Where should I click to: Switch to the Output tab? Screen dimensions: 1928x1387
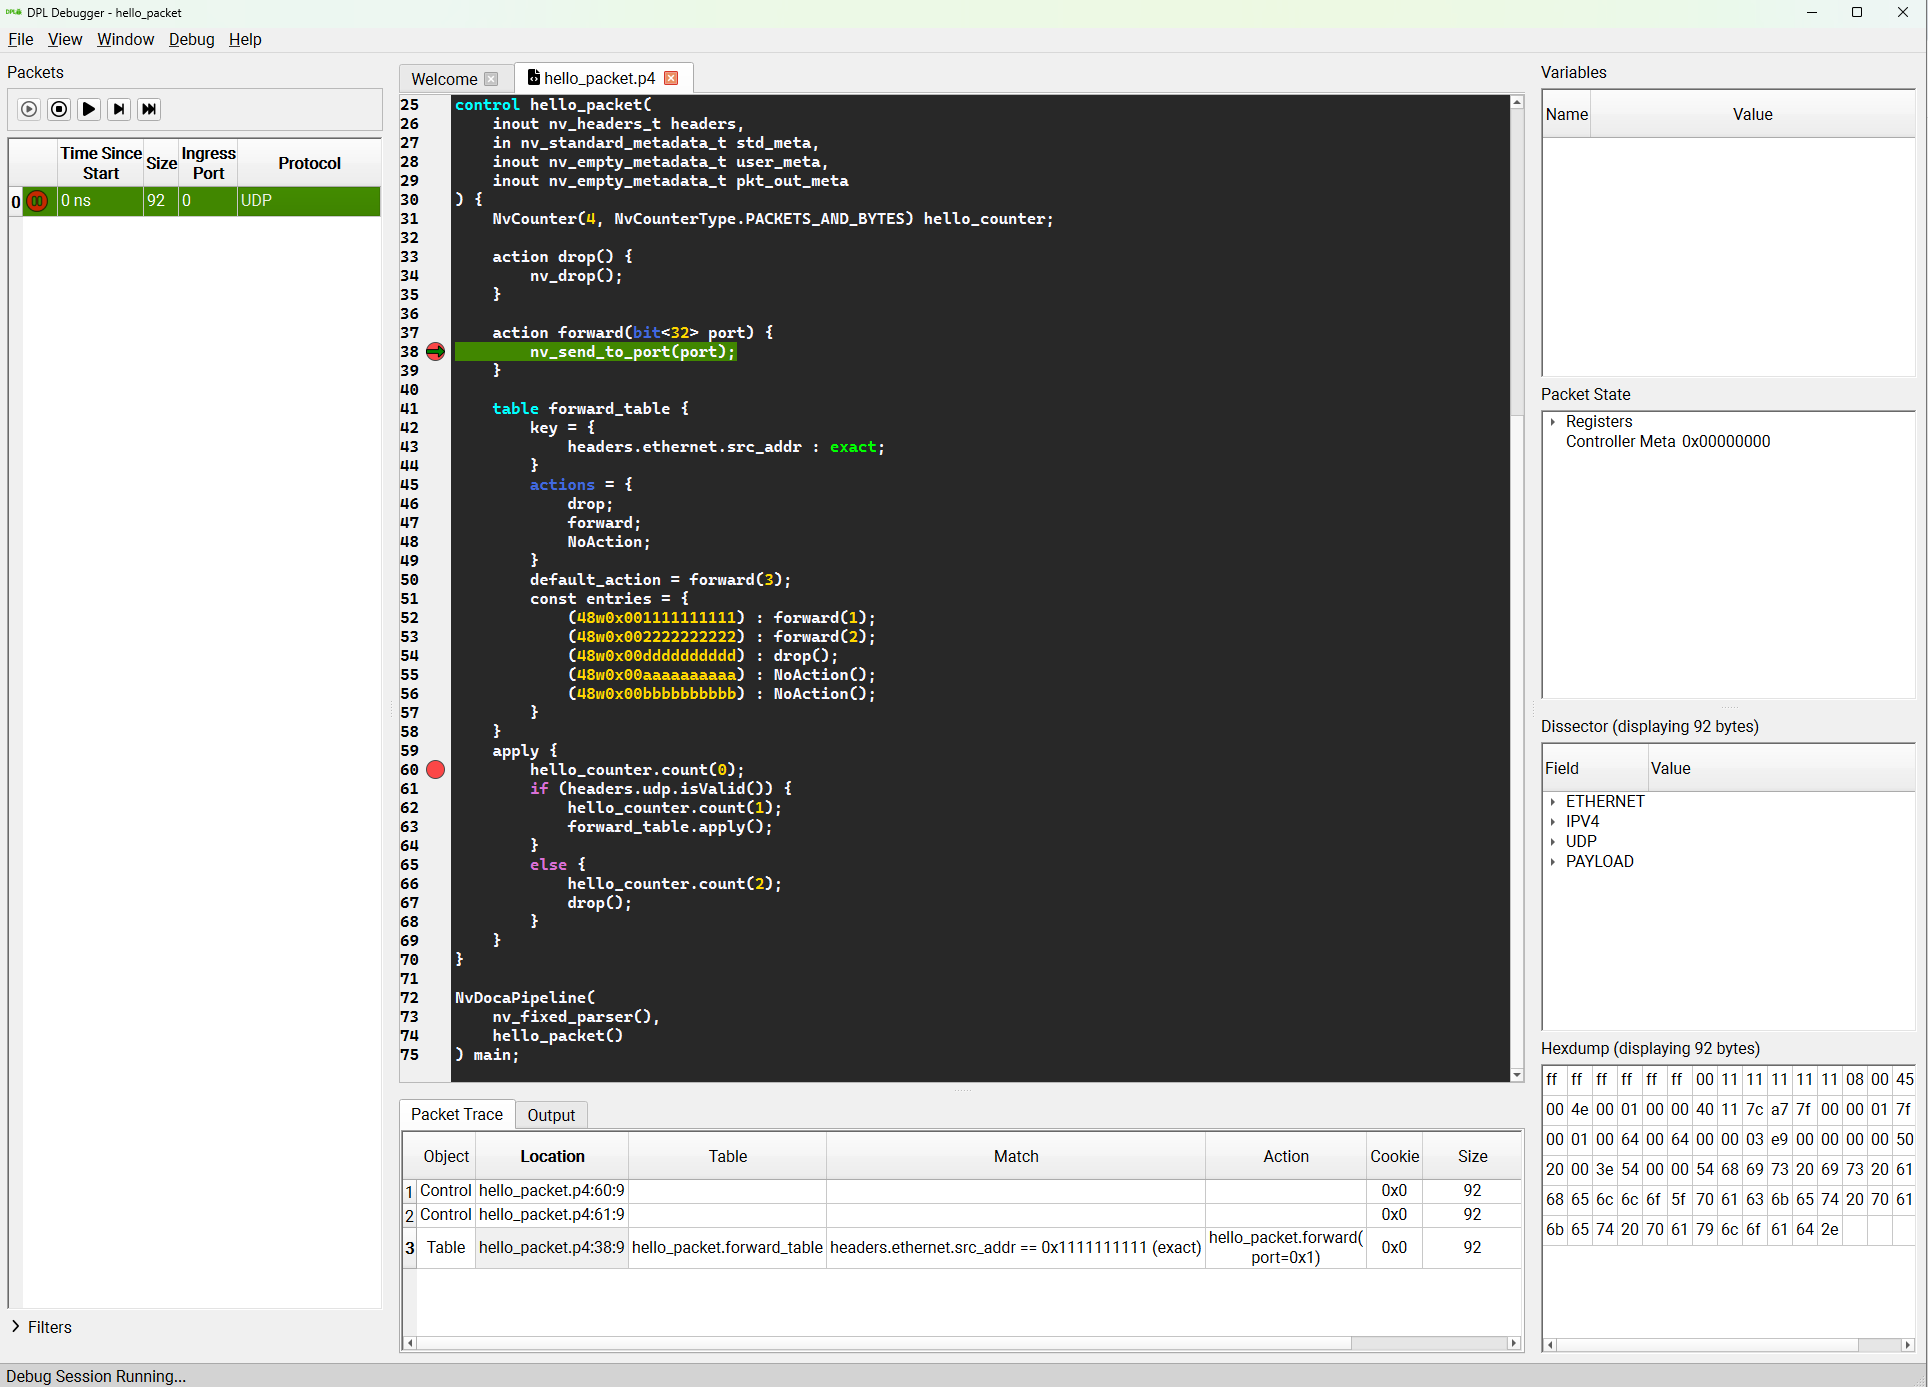tap(551, 1115)
